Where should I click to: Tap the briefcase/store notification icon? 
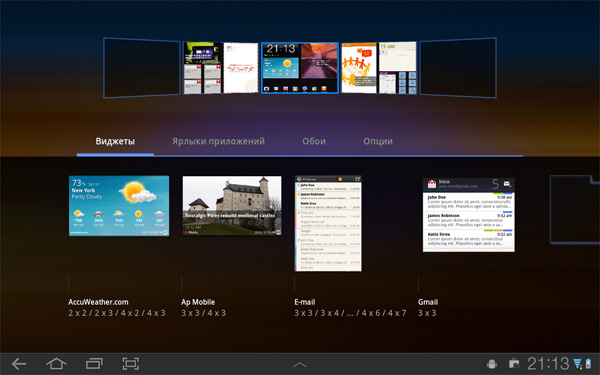[x=514, y=364]
